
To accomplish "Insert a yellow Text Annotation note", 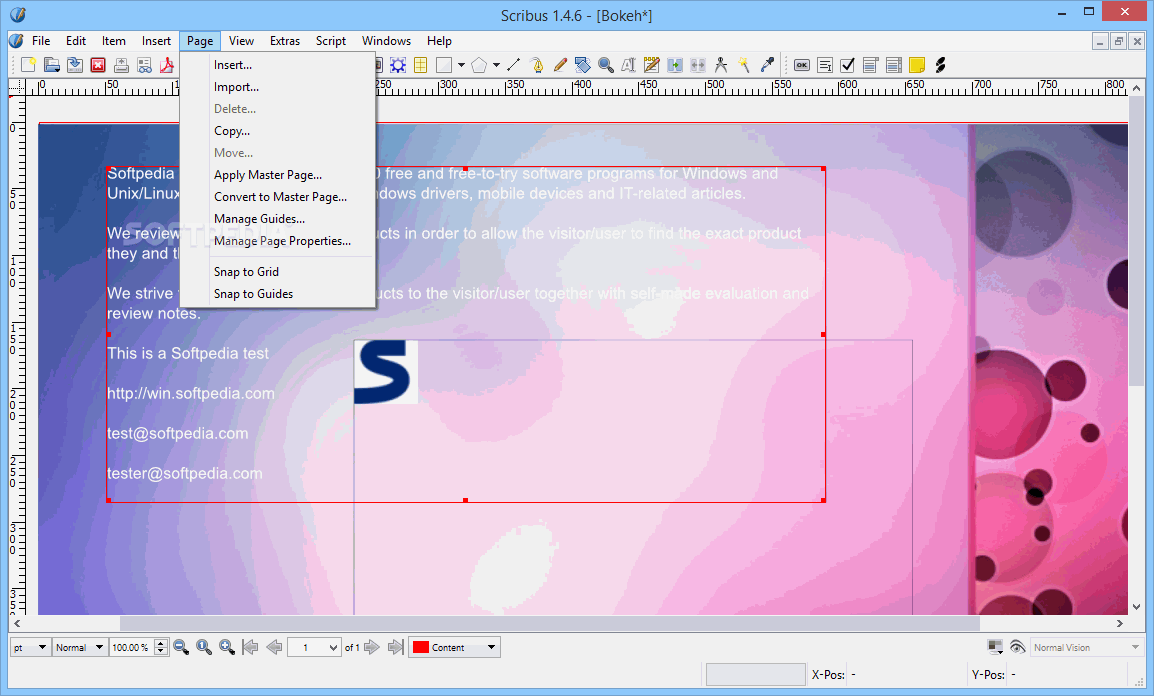I will pyautogui.click(x=917, y=65).
